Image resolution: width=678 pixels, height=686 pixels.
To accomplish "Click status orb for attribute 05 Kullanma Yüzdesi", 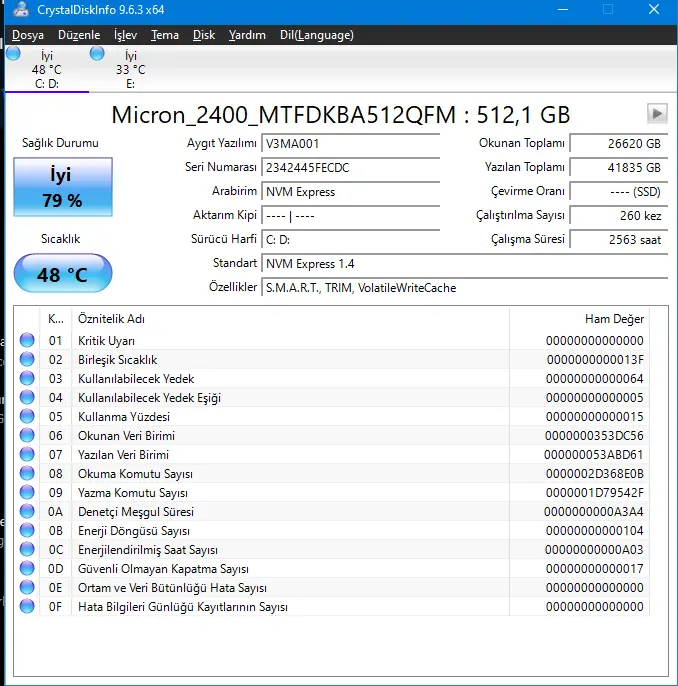I will pyautogui.click(x=27, y=416).
